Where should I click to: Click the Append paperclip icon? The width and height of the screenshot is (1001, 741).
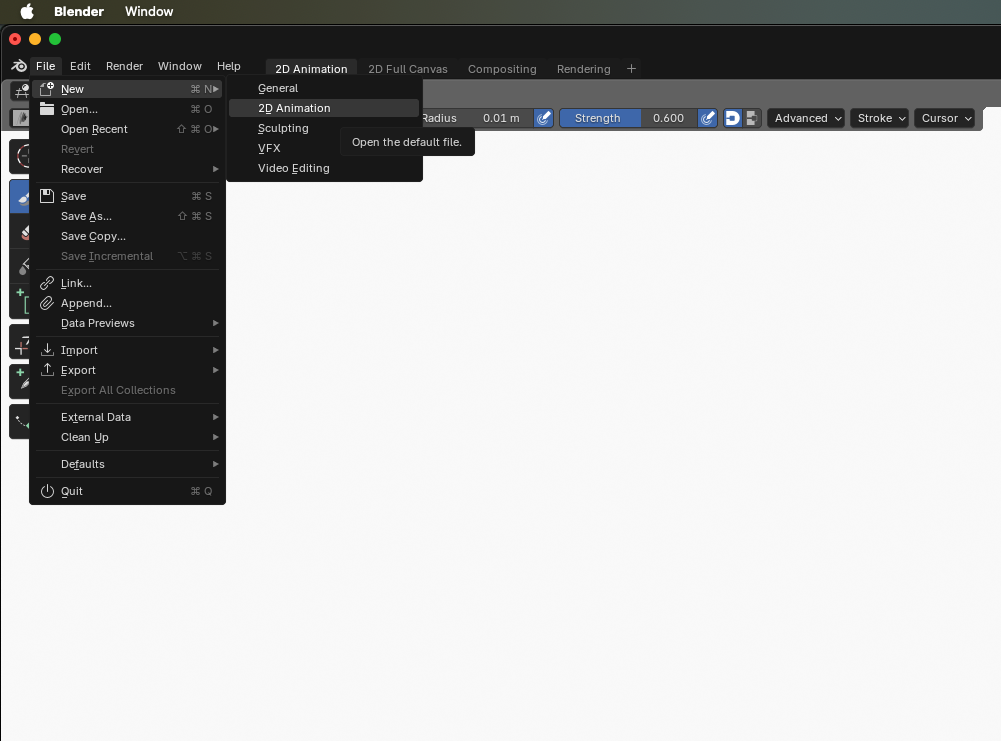(46, 303)
